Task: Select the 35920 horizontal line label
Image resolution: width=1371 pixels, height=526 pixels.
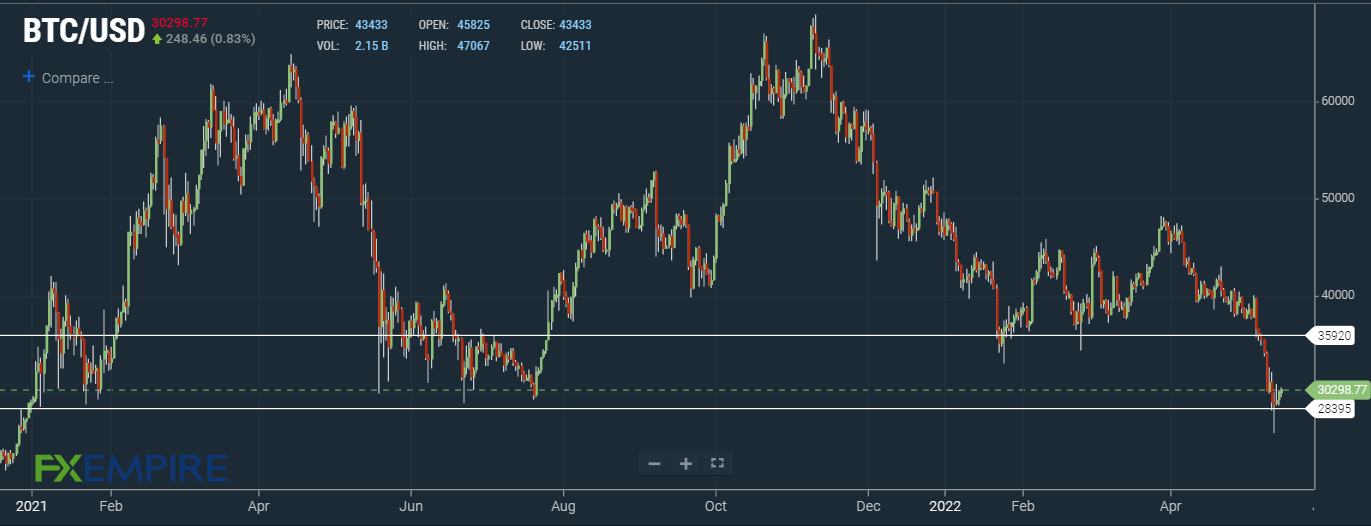Action: (1332, 336)
